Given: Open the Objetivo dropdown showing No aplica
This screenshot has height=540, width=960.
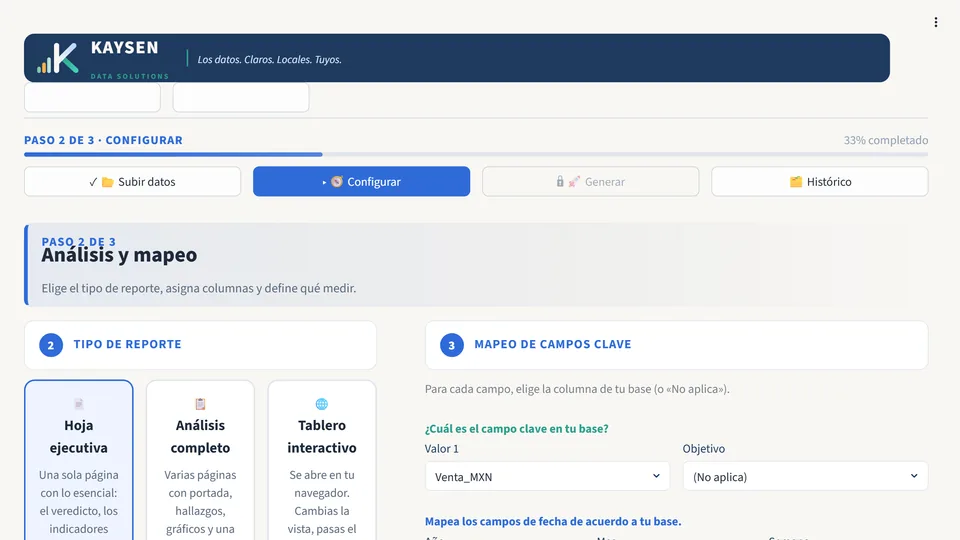Looking at the screenshot, I should click(x=805, y=476).
